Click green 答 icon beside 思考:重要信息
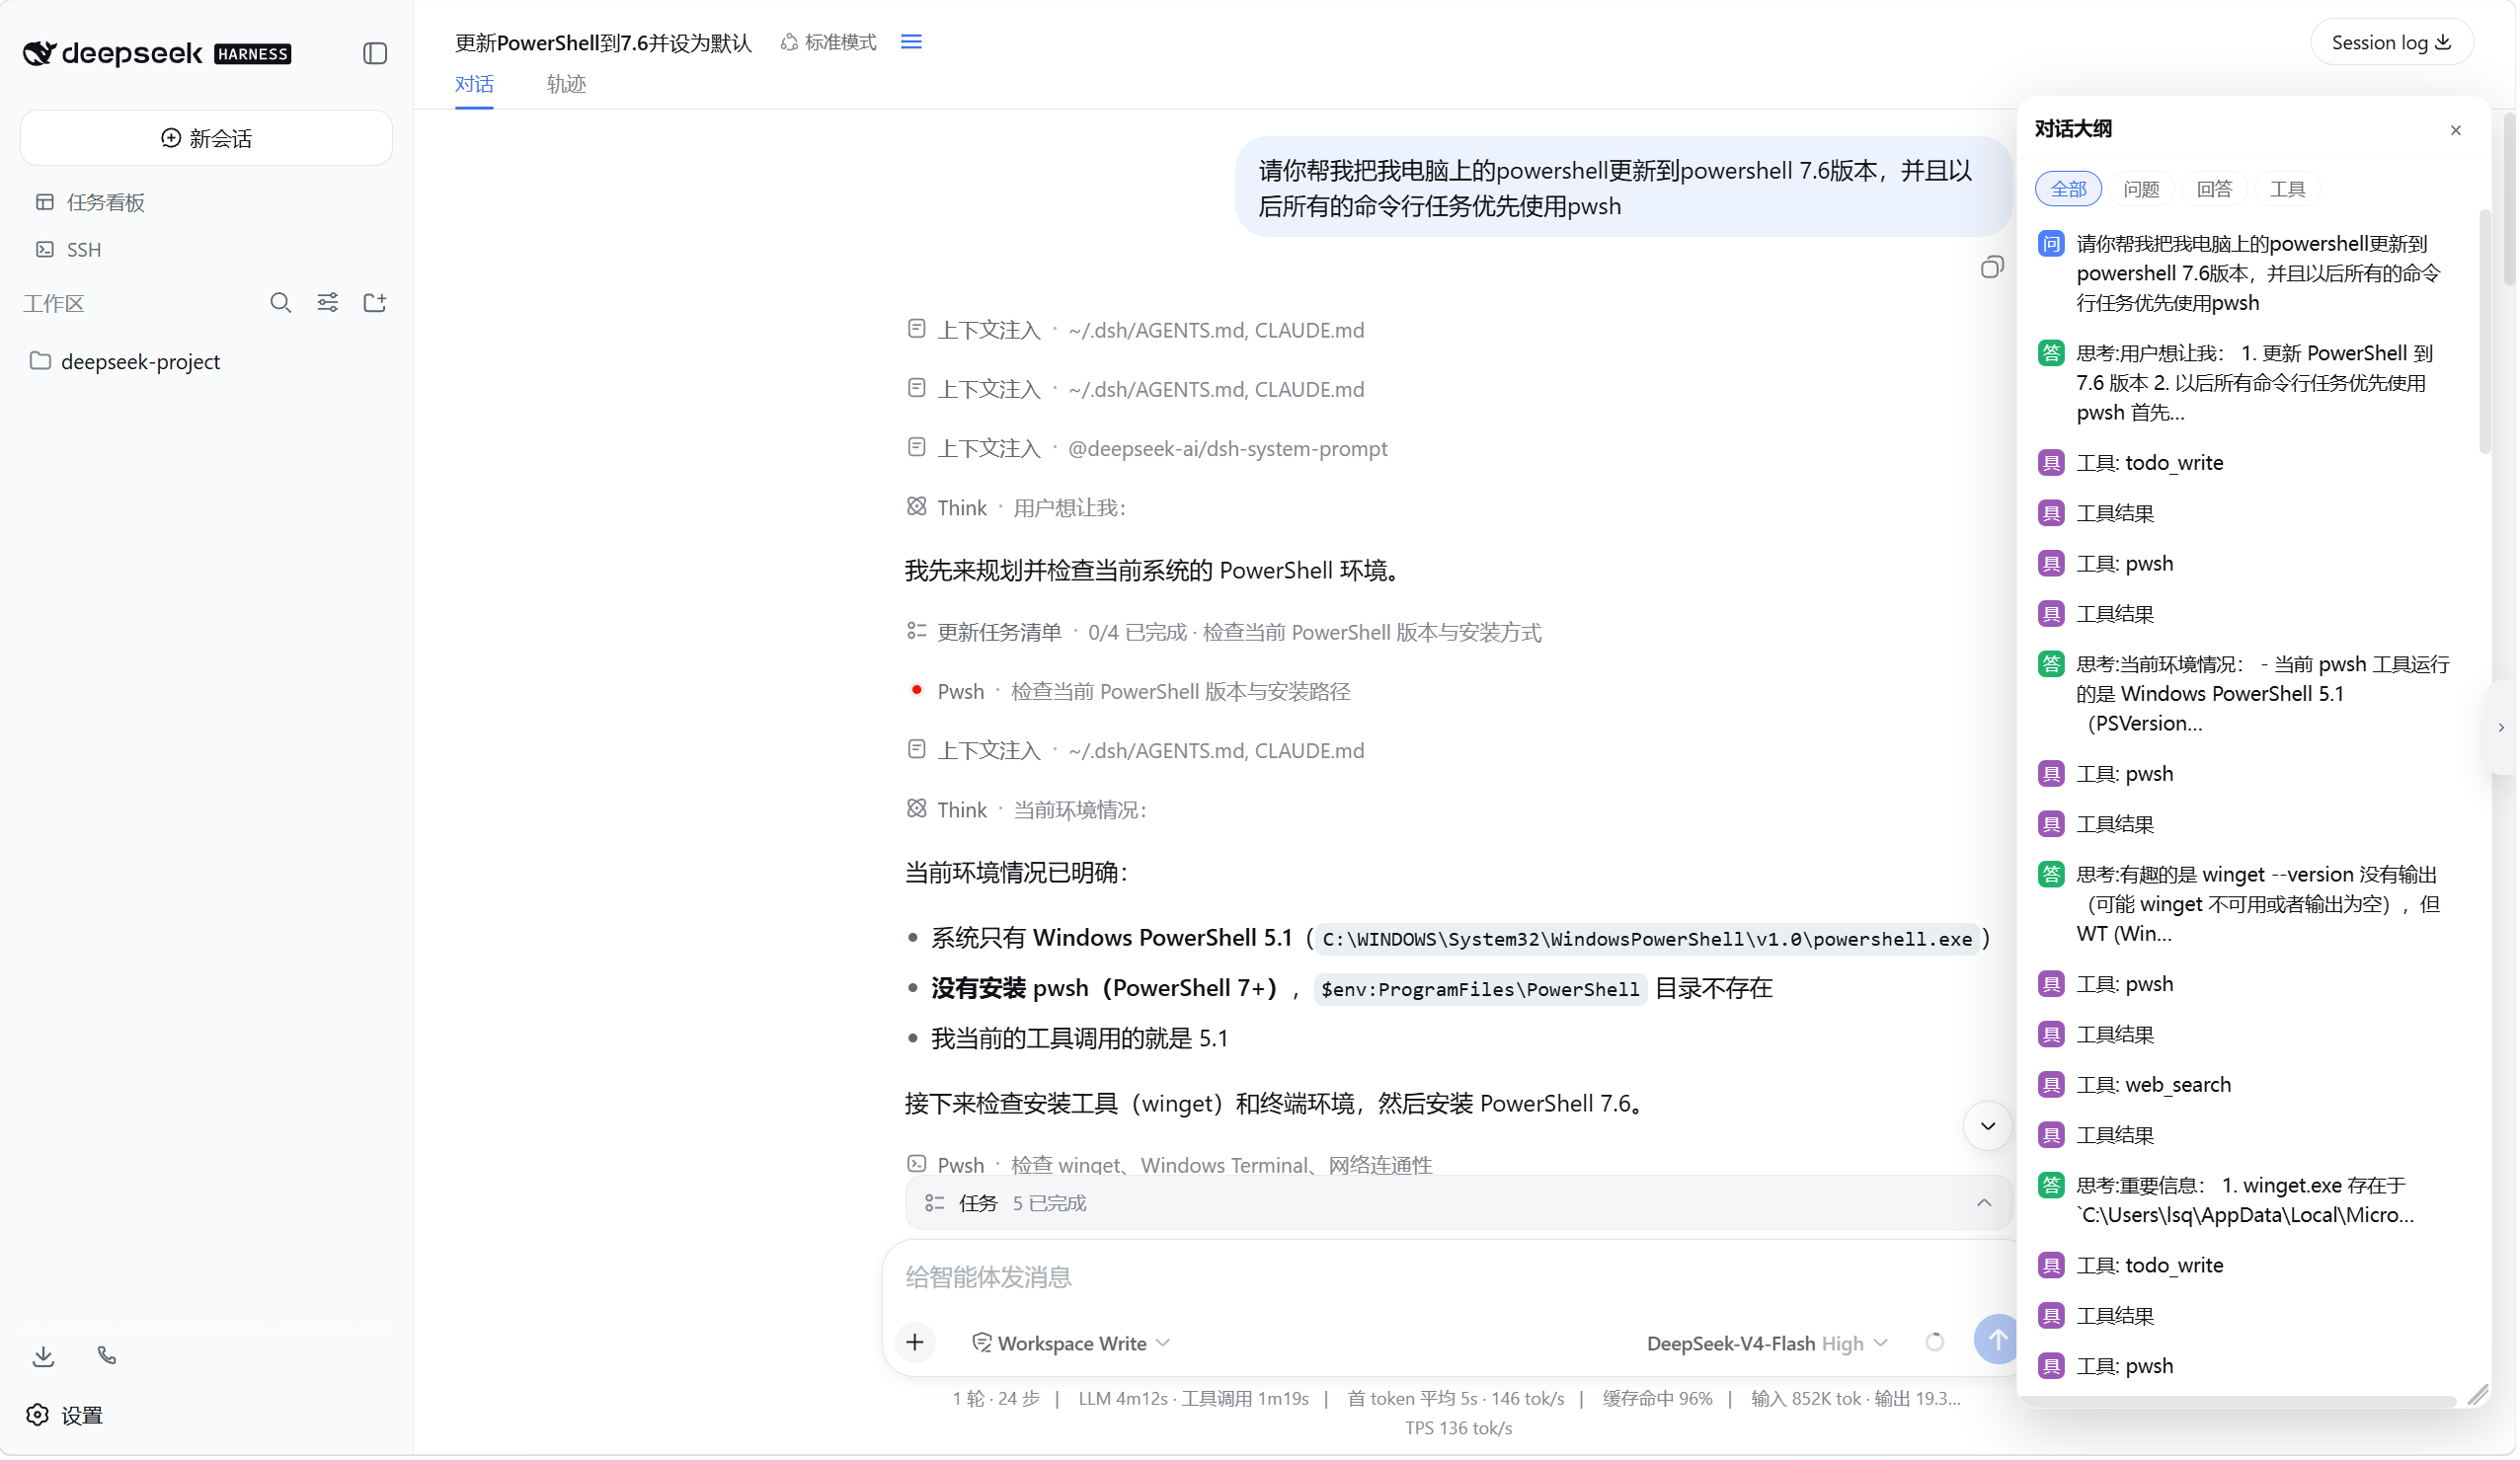2520x1460 pixels. tap(2051, 1186)
